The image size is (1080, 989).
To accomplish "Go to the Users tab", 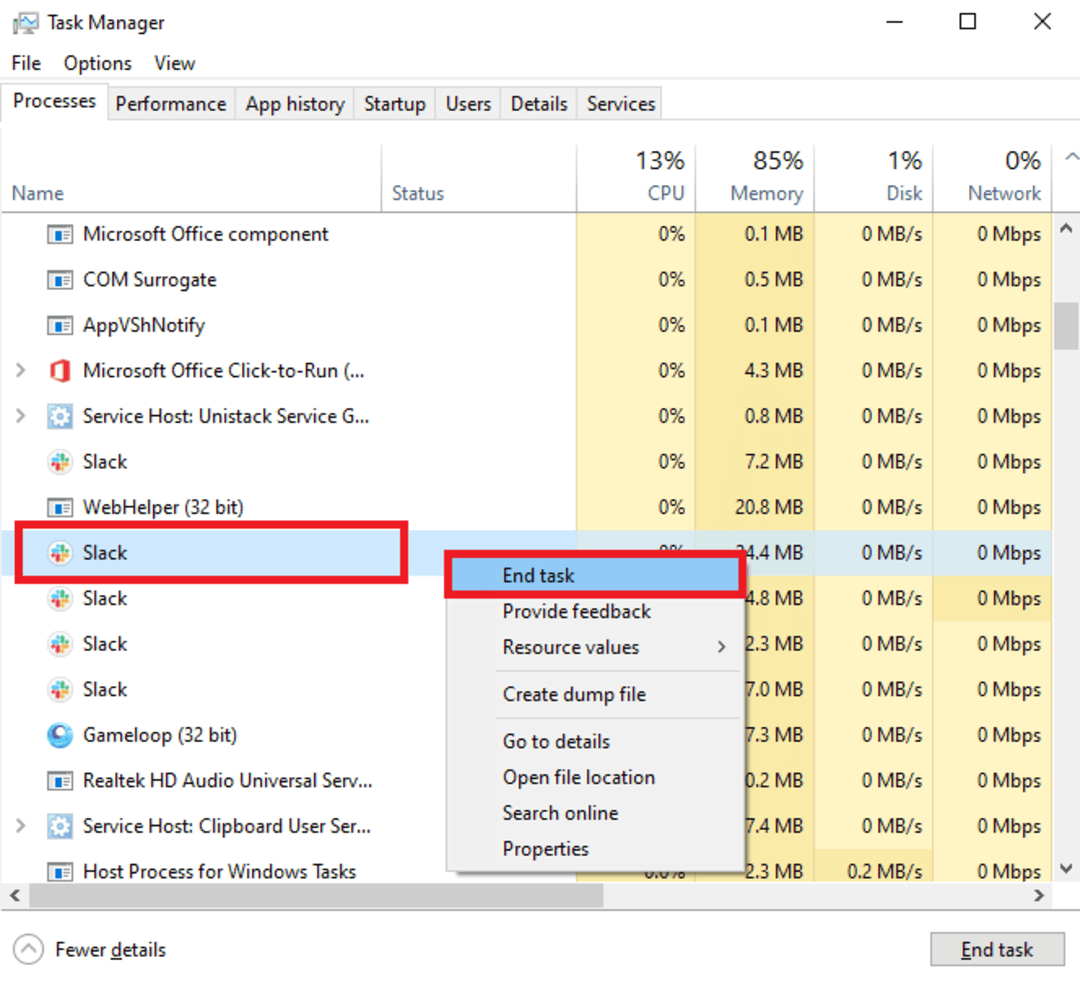I will pos(468,104).
